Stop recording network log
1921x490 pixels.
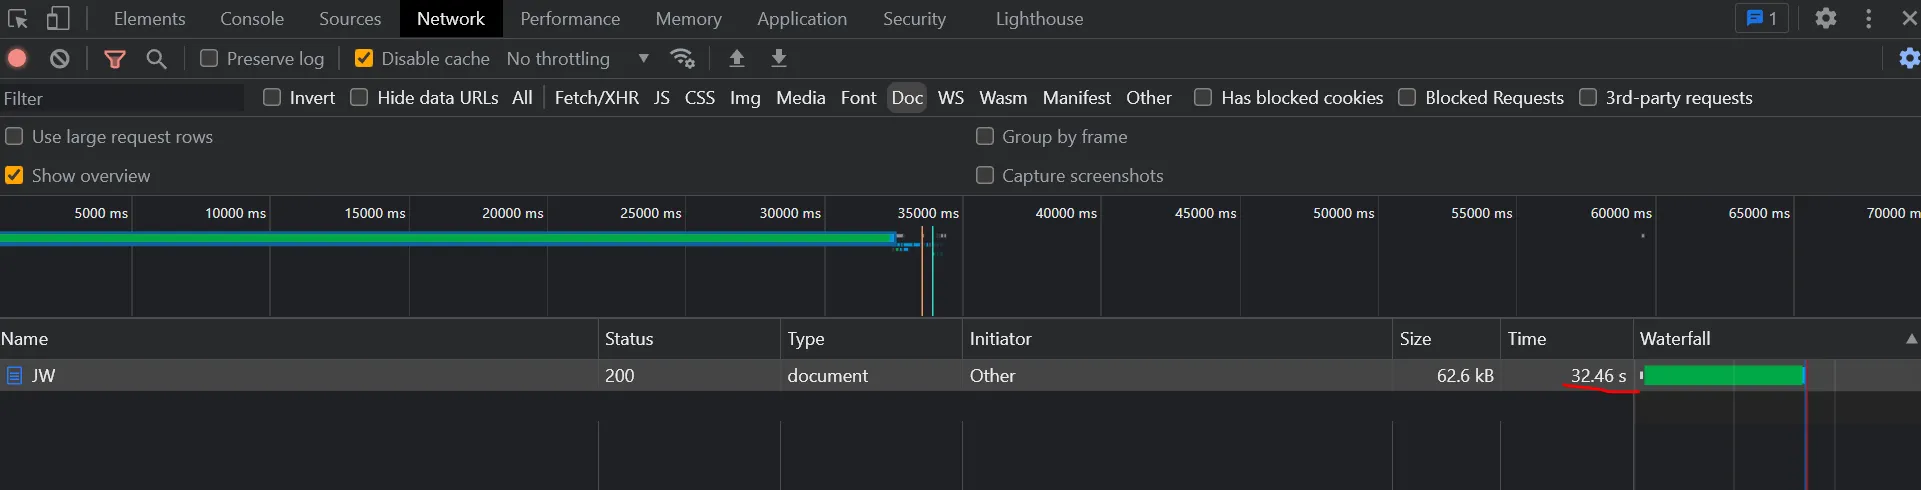(x=17, y=59)
